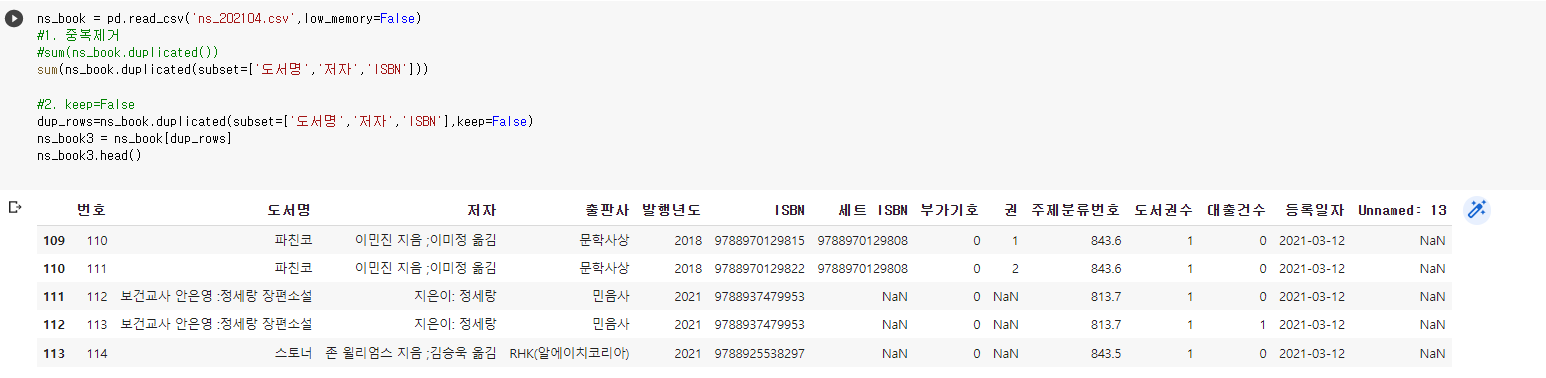This screenshot has height=378, width=1546.
Task: Click 발행년도 2018 in row 109
Action: pyautogui.click(x=688, y=240)
